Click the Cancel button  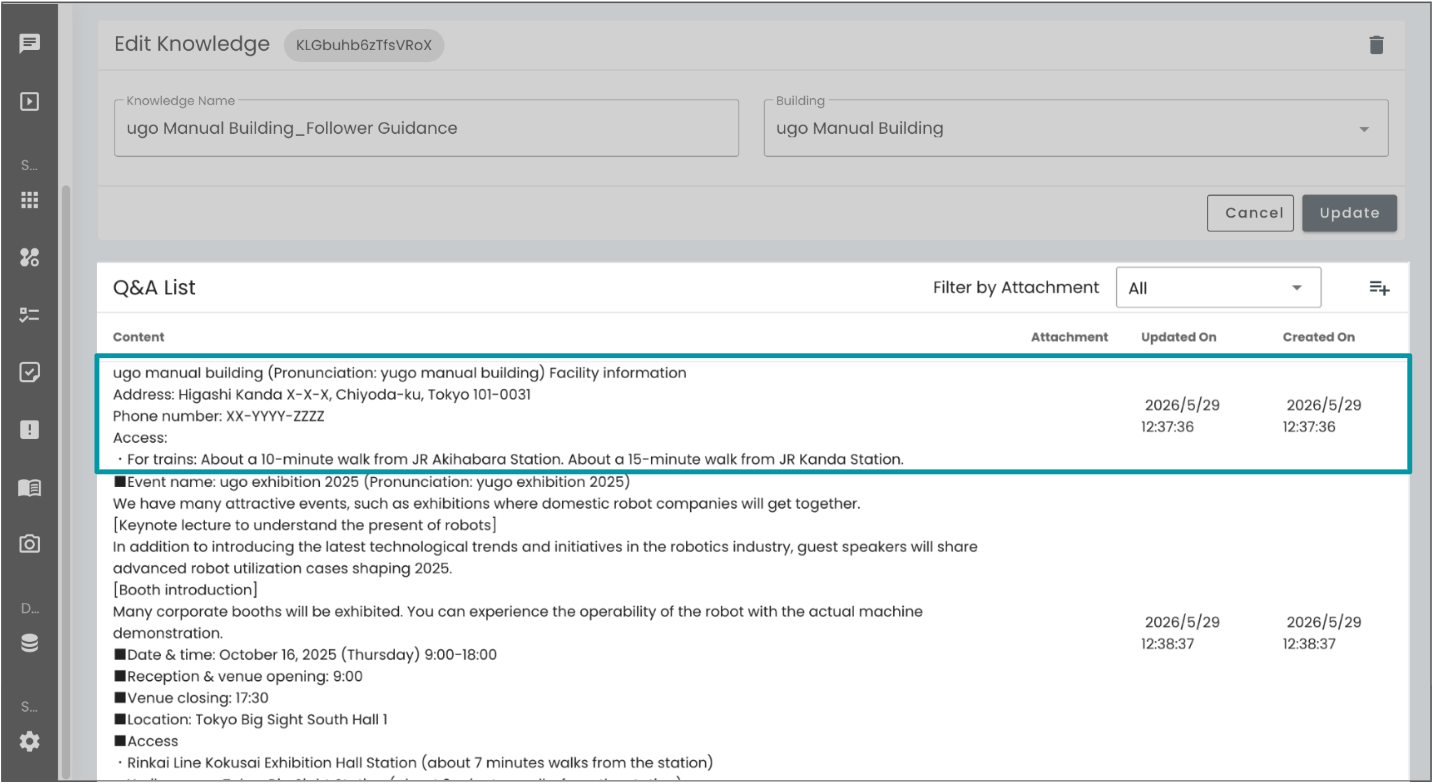point(1251,213)
